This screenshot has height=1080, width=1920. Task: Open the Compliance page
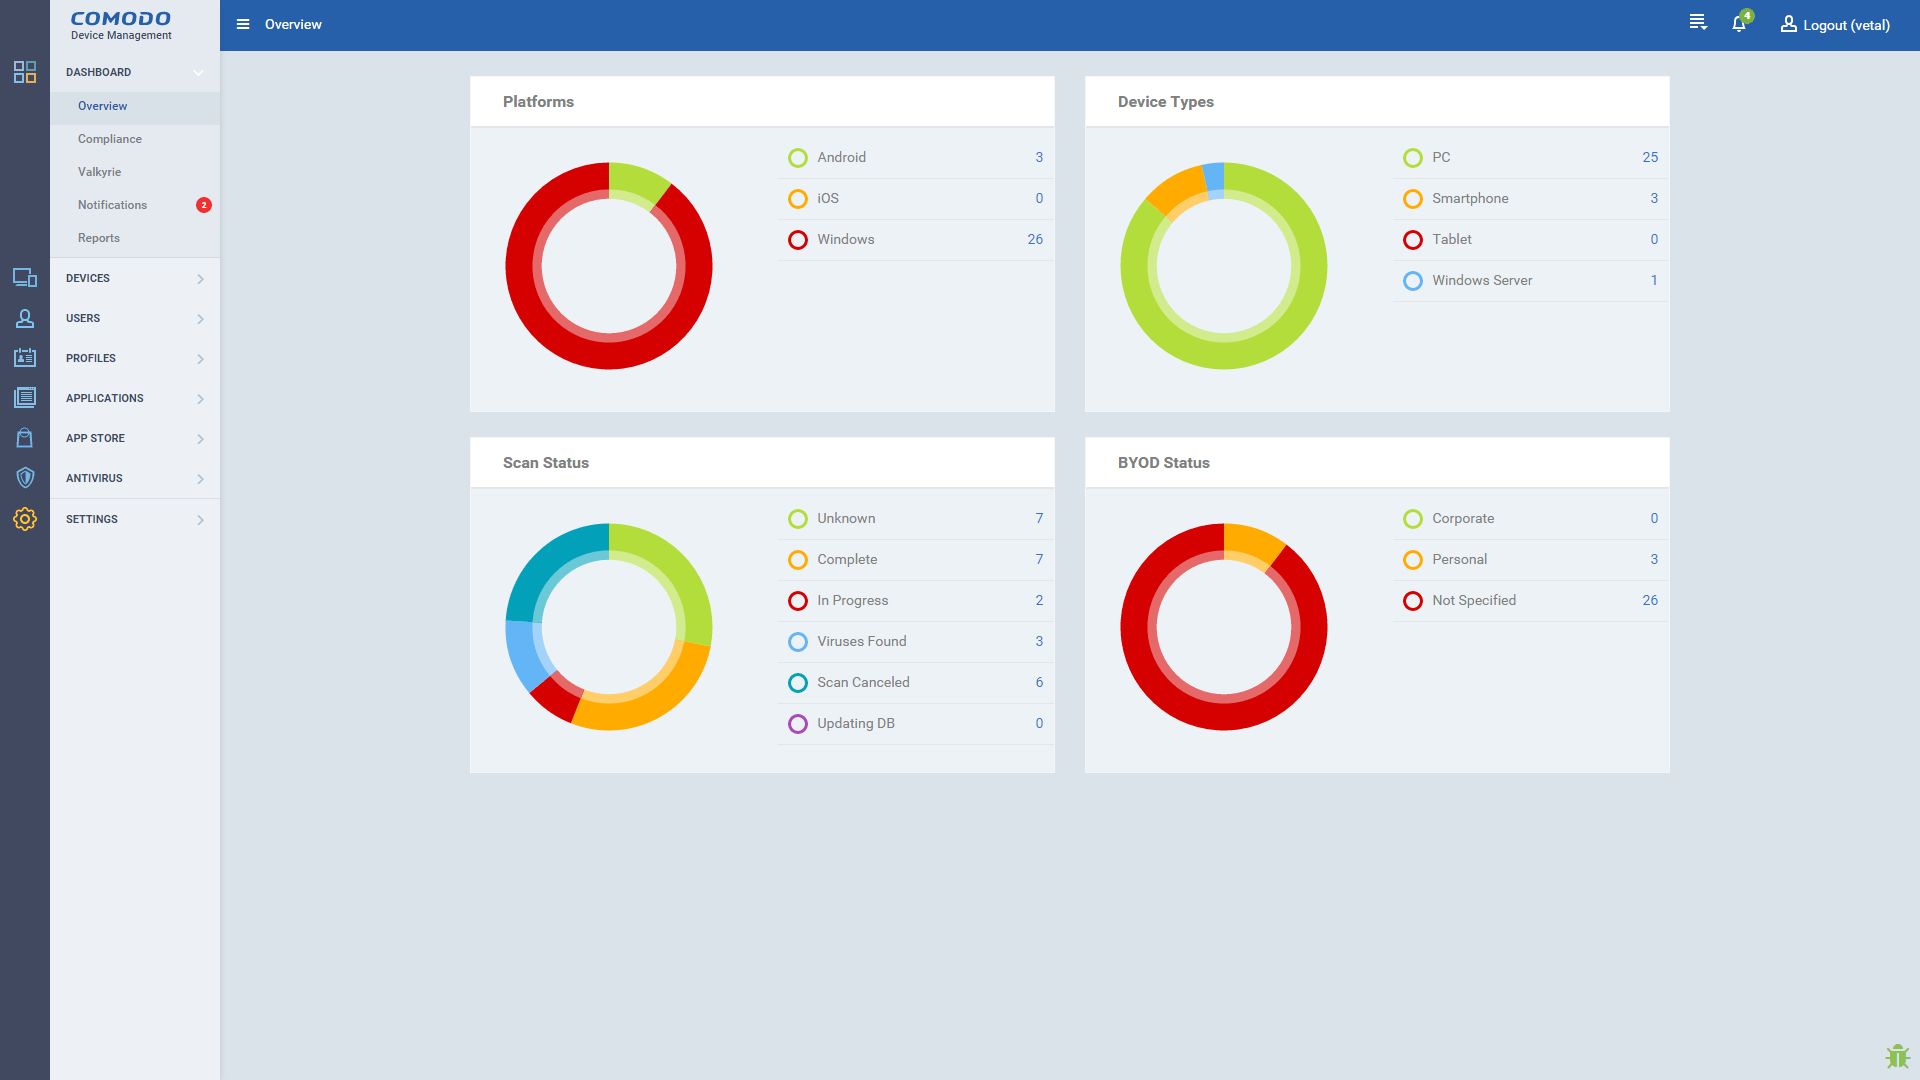tap(110, 138)
